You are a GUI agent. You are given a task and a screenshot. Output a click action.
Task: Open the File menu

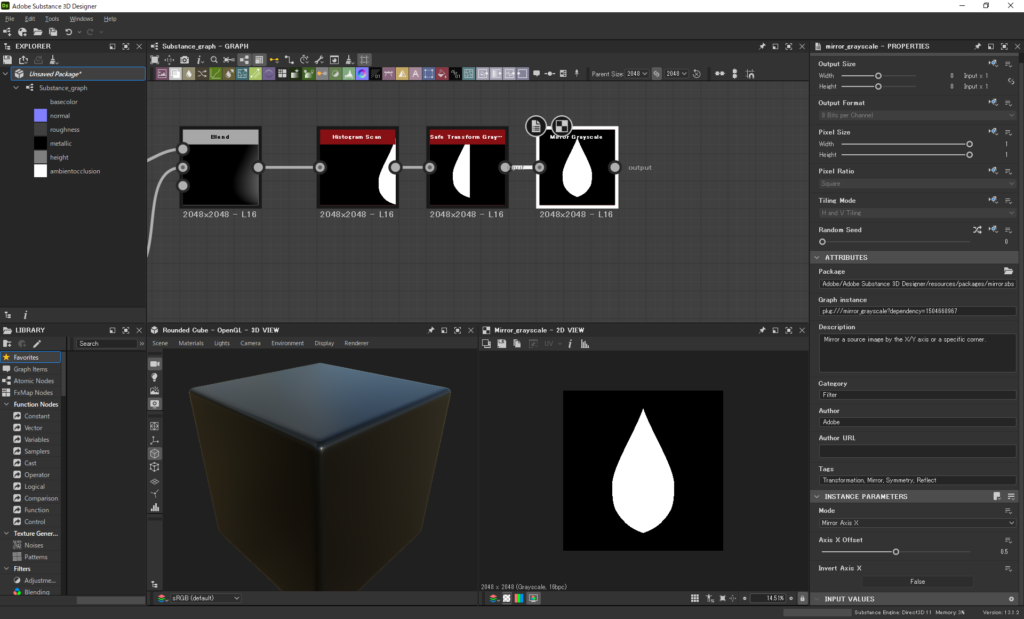coord(9,19)
